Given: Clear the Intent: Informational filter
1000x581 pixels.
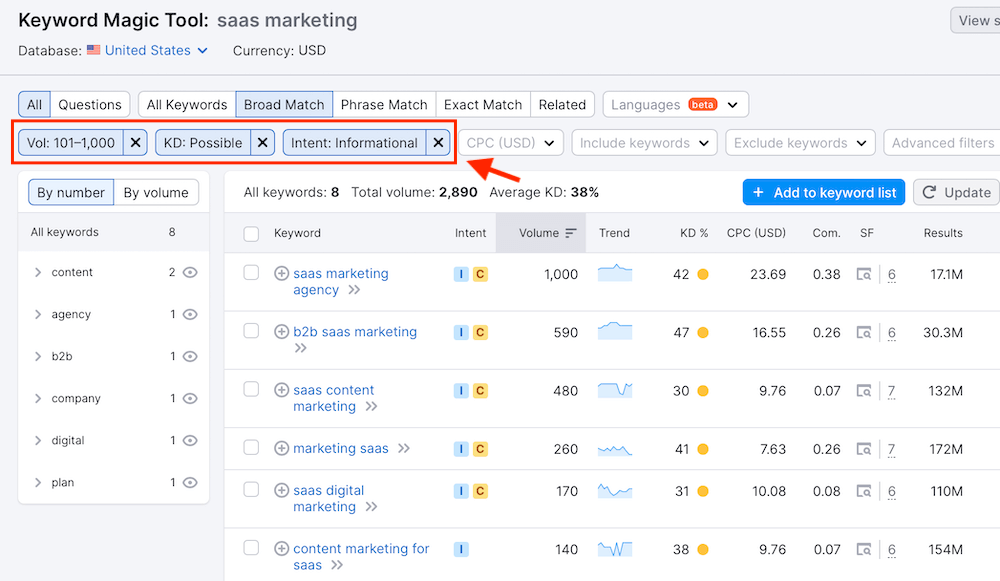Looking at the screenshot, I should [438, 143].
